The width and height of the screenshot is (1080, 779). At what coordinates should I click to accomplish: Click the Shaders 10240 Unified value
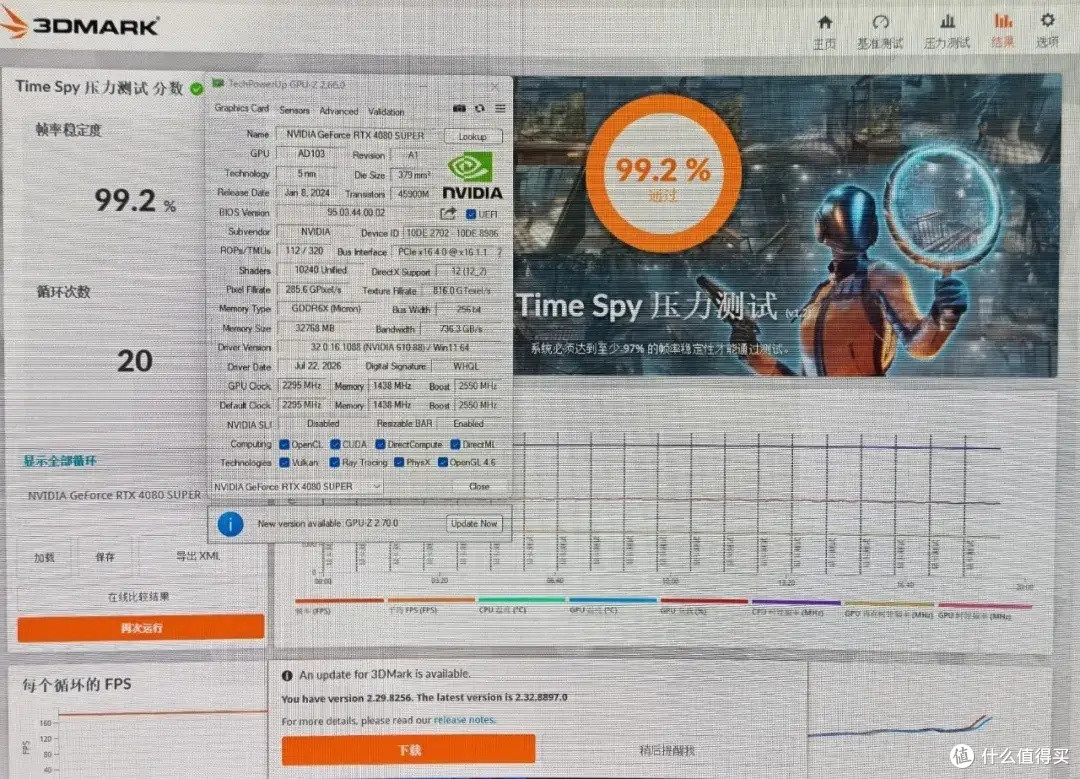(x=321, y=270)
